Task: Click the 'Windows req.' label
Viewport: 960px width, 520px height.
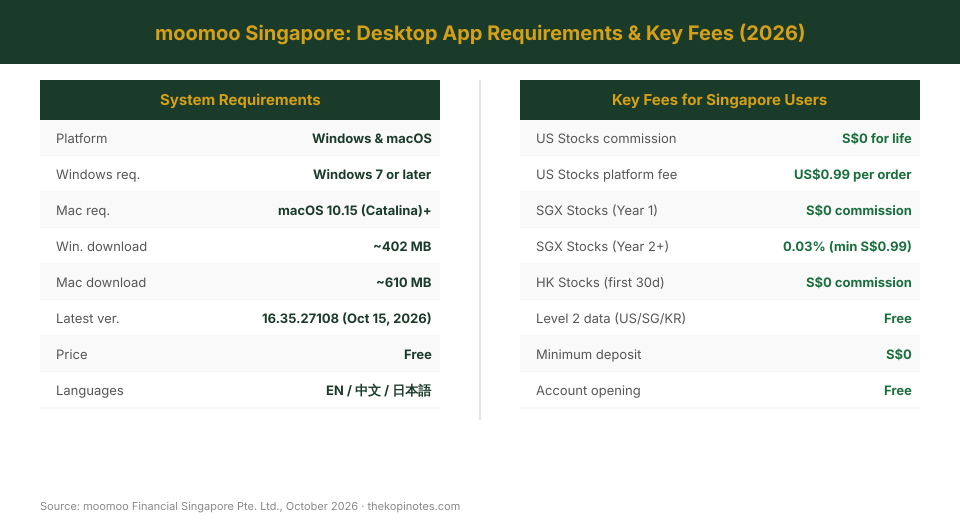Action: [x=98, y=175]
